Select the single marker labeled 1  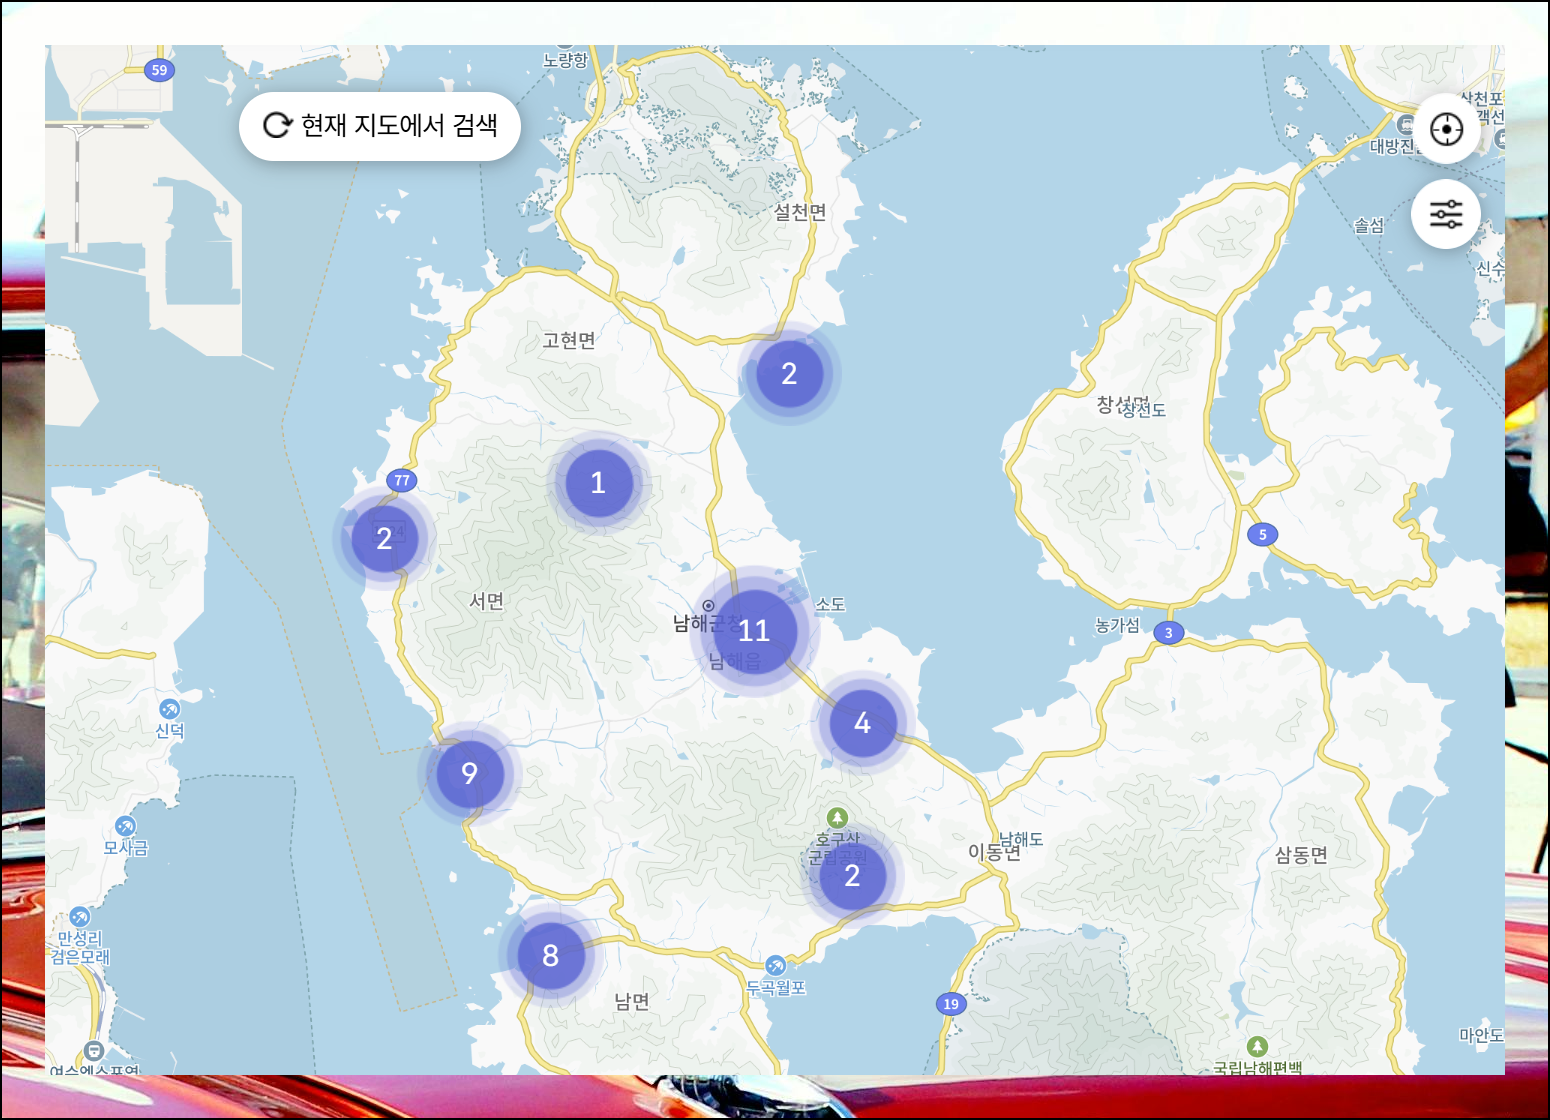(599, 483)
